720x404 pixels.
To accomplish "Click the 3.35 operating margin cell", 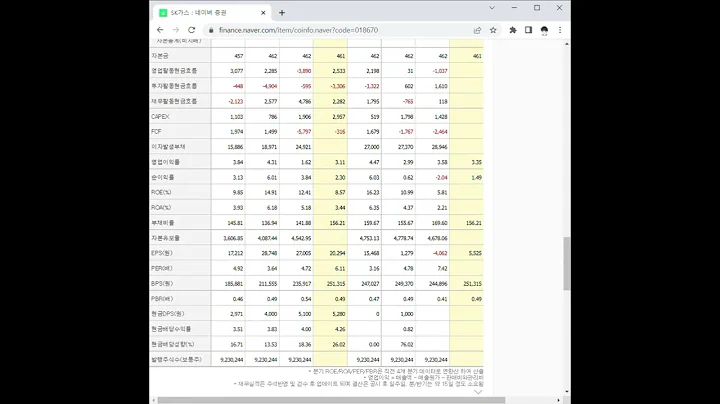I will pyautogui.click(x=477, y=162).
